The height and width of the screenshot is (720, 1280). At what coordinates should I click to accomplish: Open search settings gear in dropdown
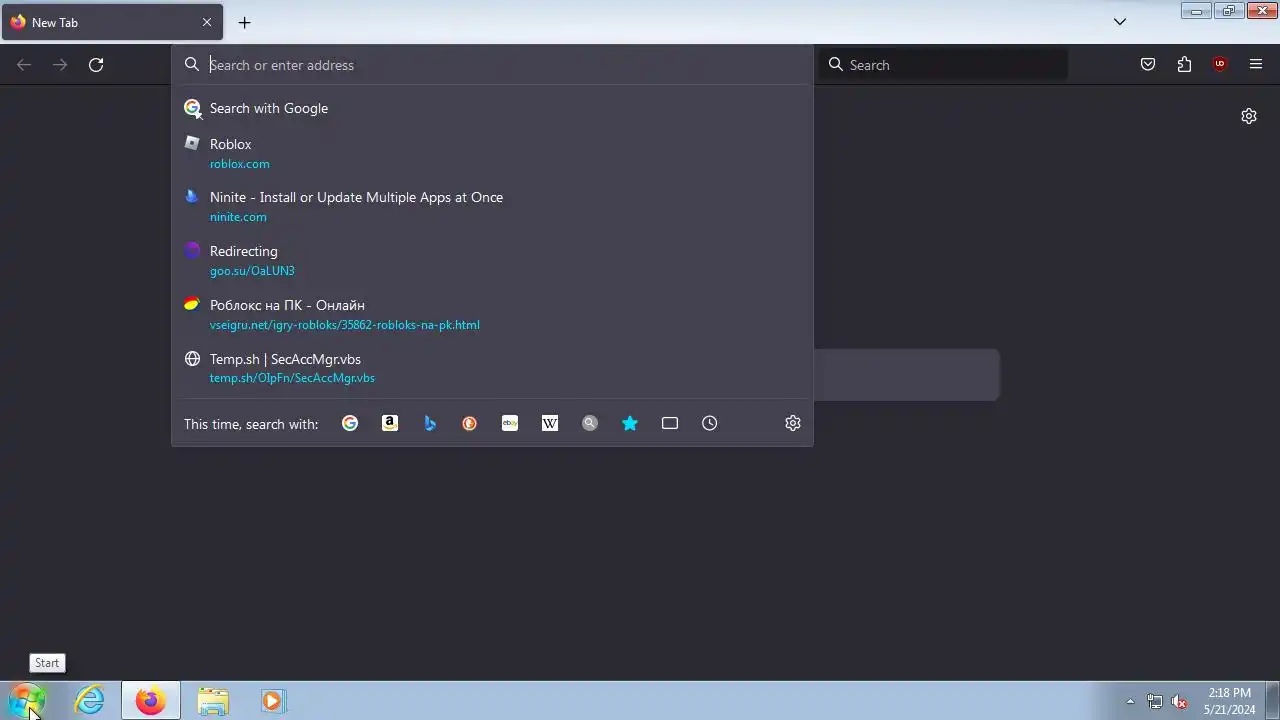click(x=793, y=423)
